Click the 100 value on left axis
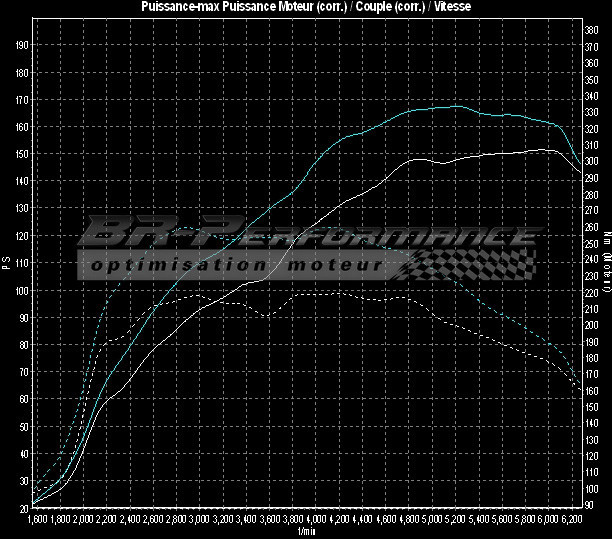 pos(23,290)
